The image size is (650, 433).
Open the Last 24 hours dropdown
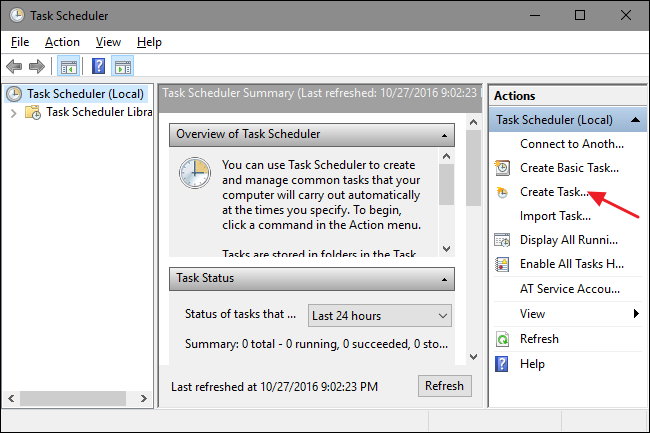point(379,315)
